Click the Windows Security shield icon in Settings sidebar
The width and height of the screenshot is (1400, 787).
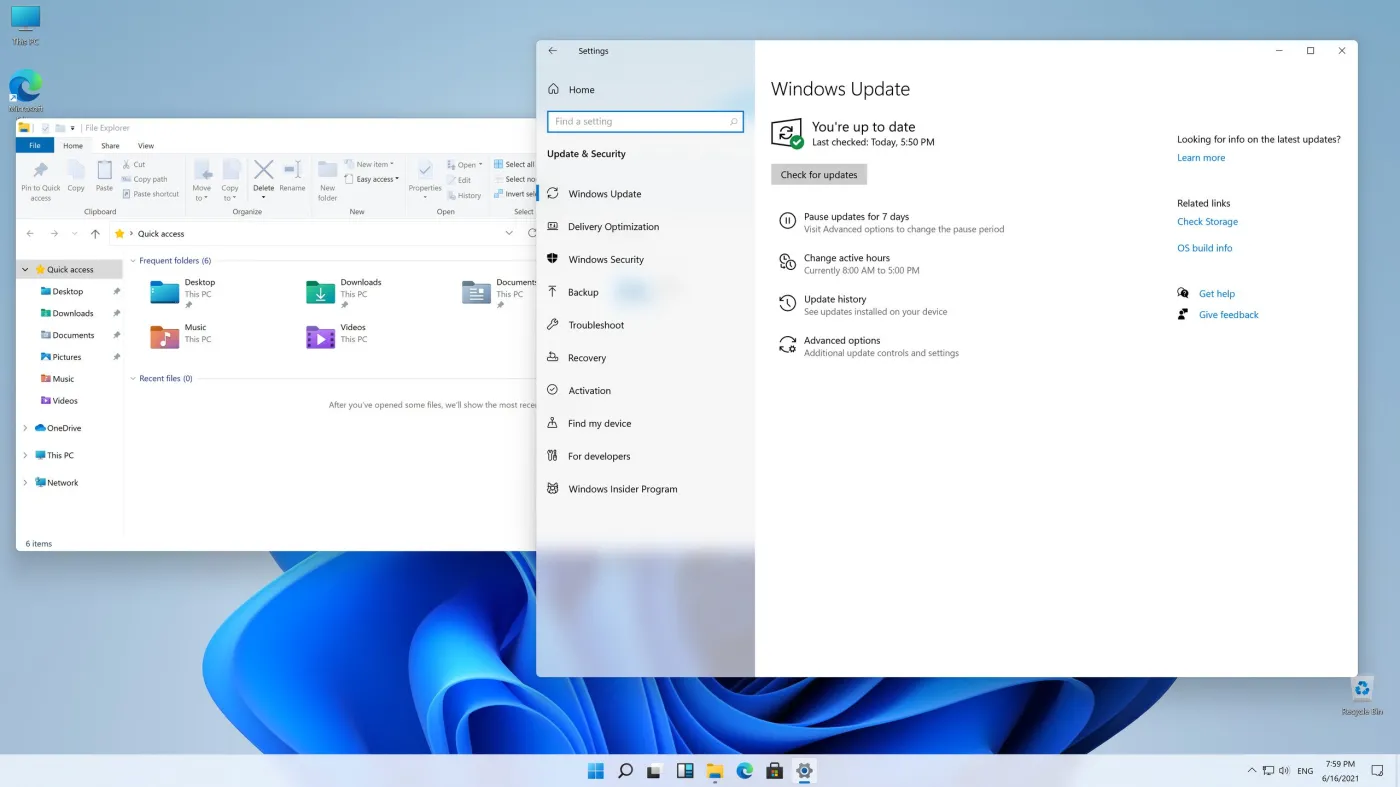552,259
